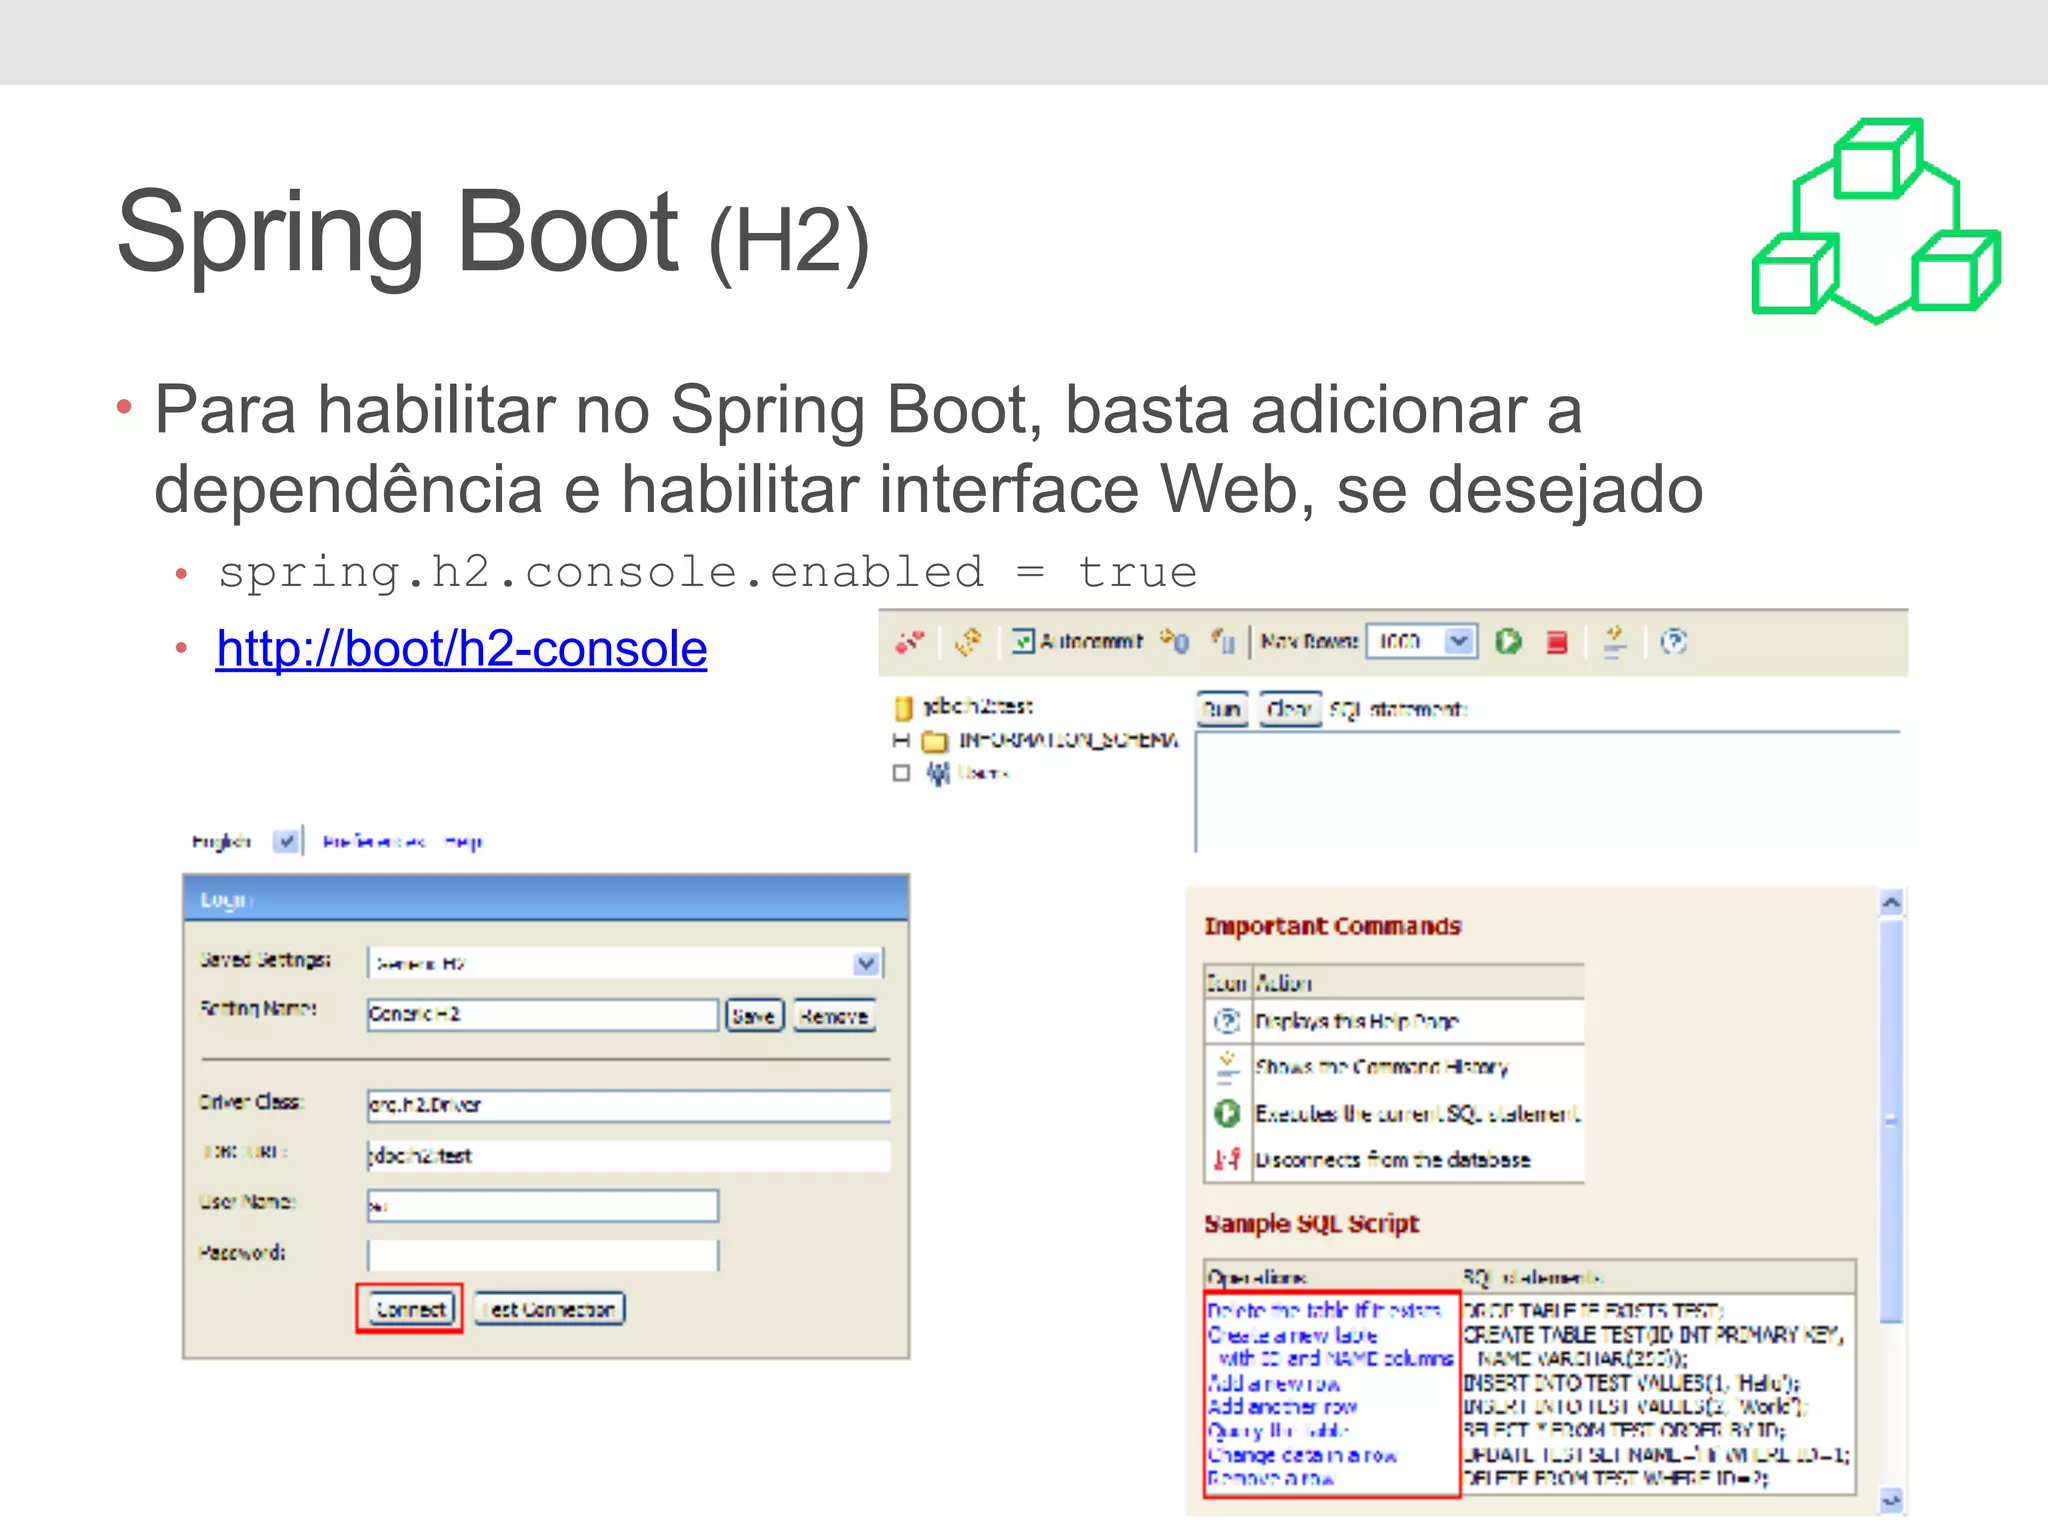Click the Help question-mark icon in toolbar

(x=1673, y=642)
